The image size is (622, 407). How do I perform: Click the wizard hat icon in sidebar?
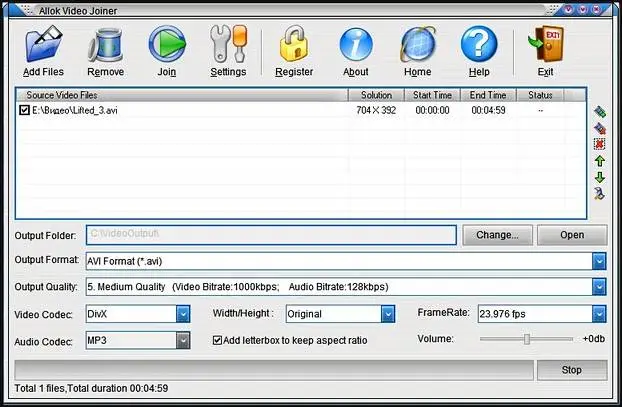tap(599, 194)
